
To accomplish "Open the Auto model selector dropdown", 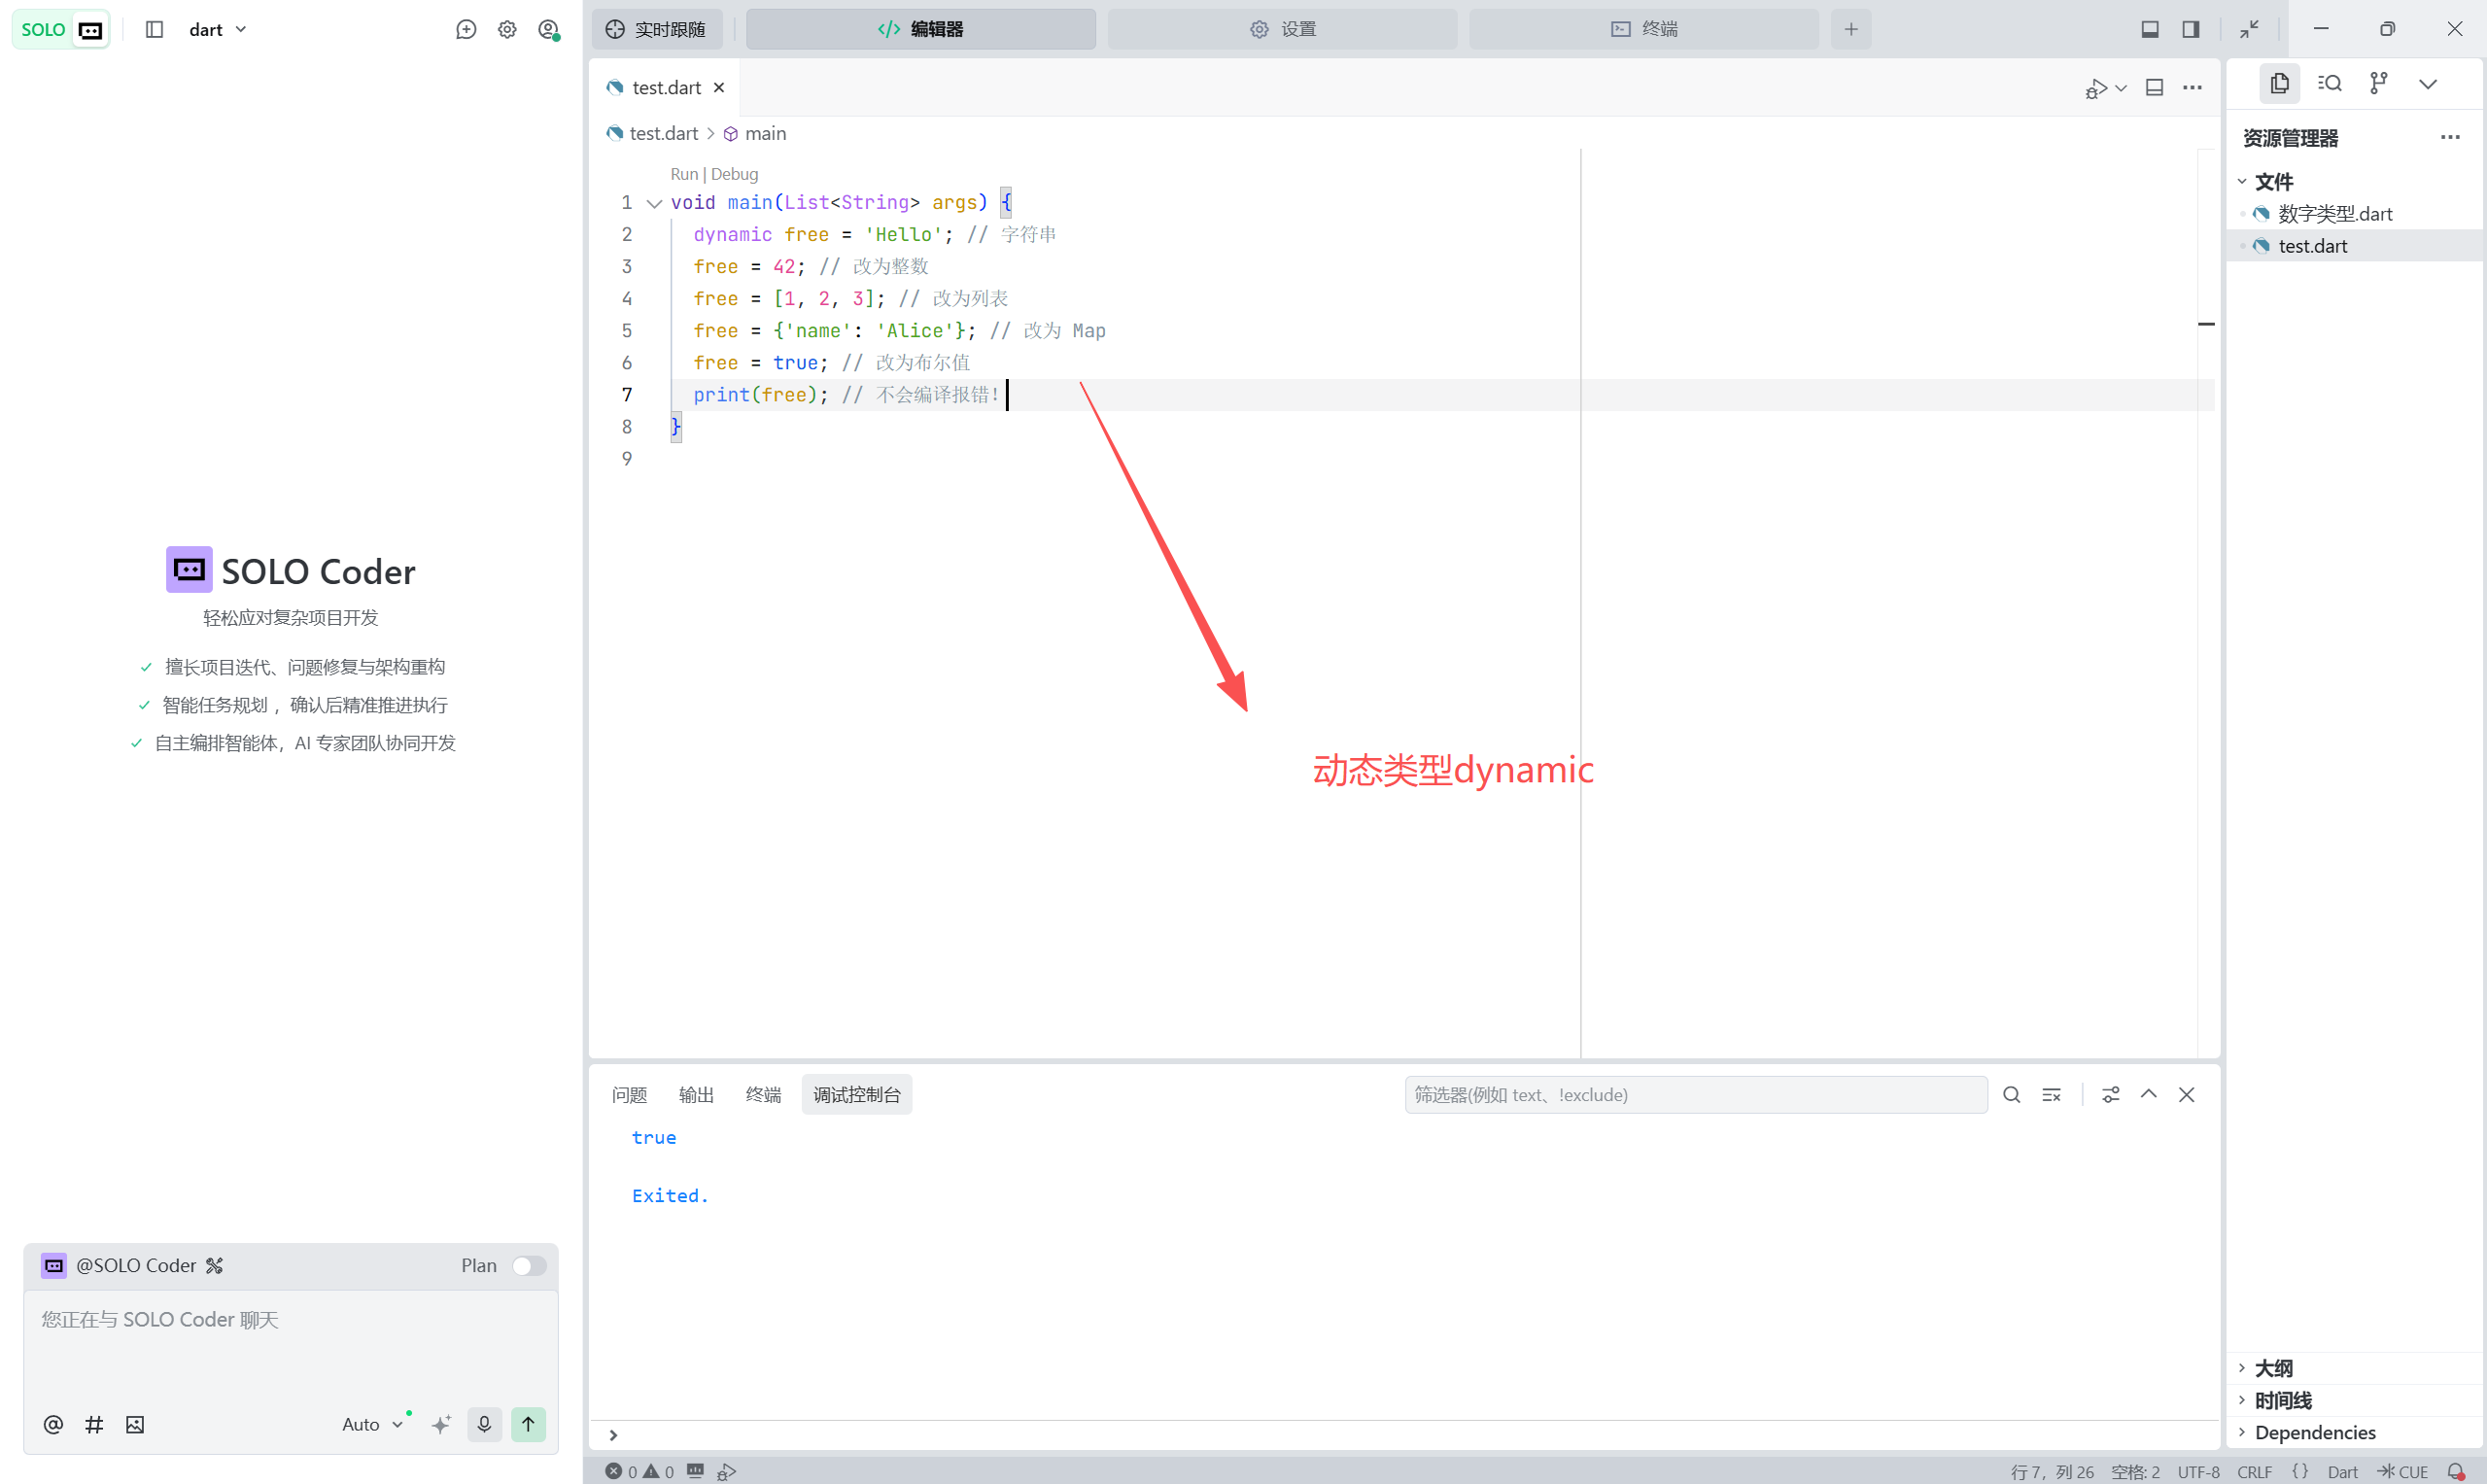I will [371, 1423].
